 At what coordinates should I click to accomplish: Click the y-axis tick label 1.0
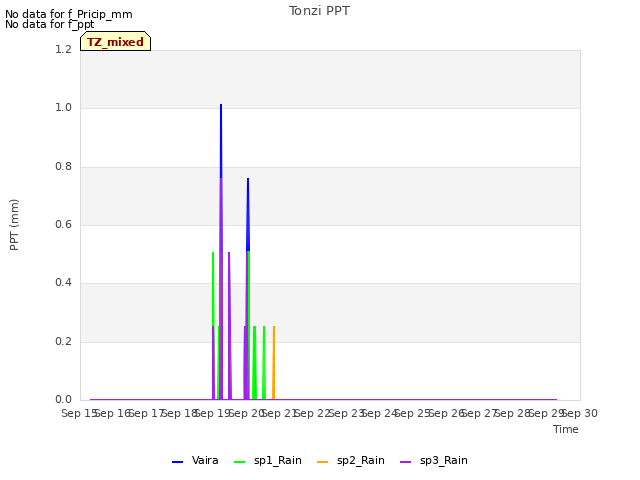click(64, 108)
